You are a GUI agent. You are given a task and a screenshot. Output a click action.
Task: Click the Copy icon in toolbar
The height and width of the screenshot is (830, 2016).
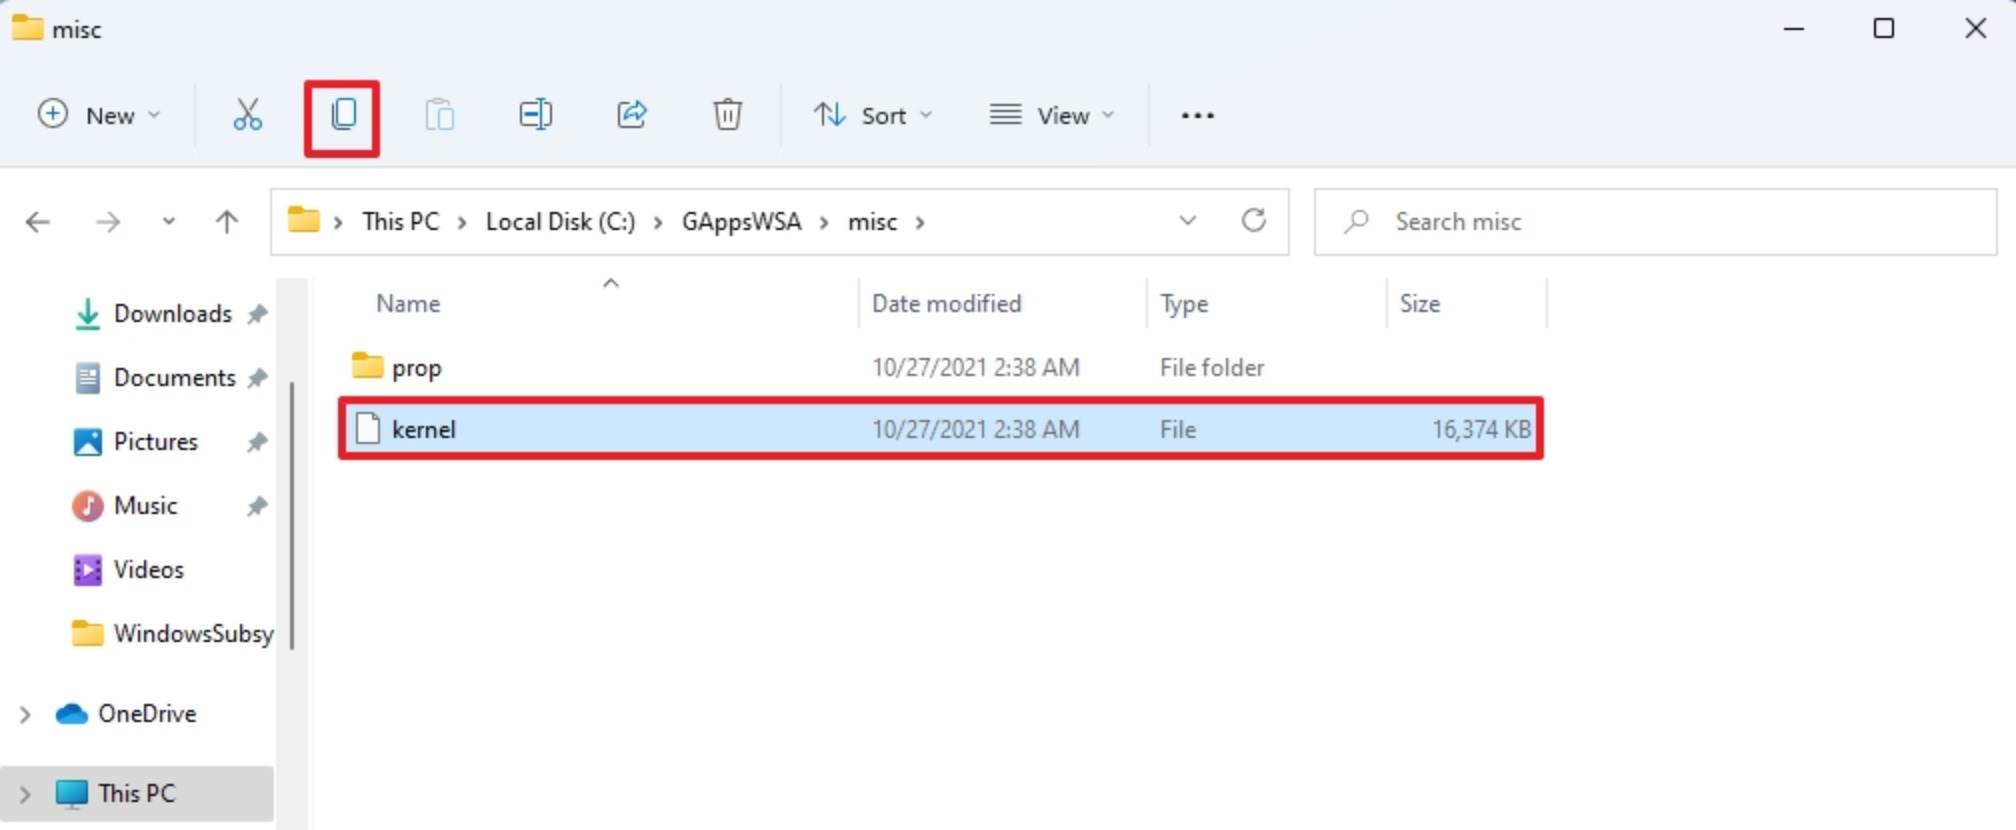(343, 115)
